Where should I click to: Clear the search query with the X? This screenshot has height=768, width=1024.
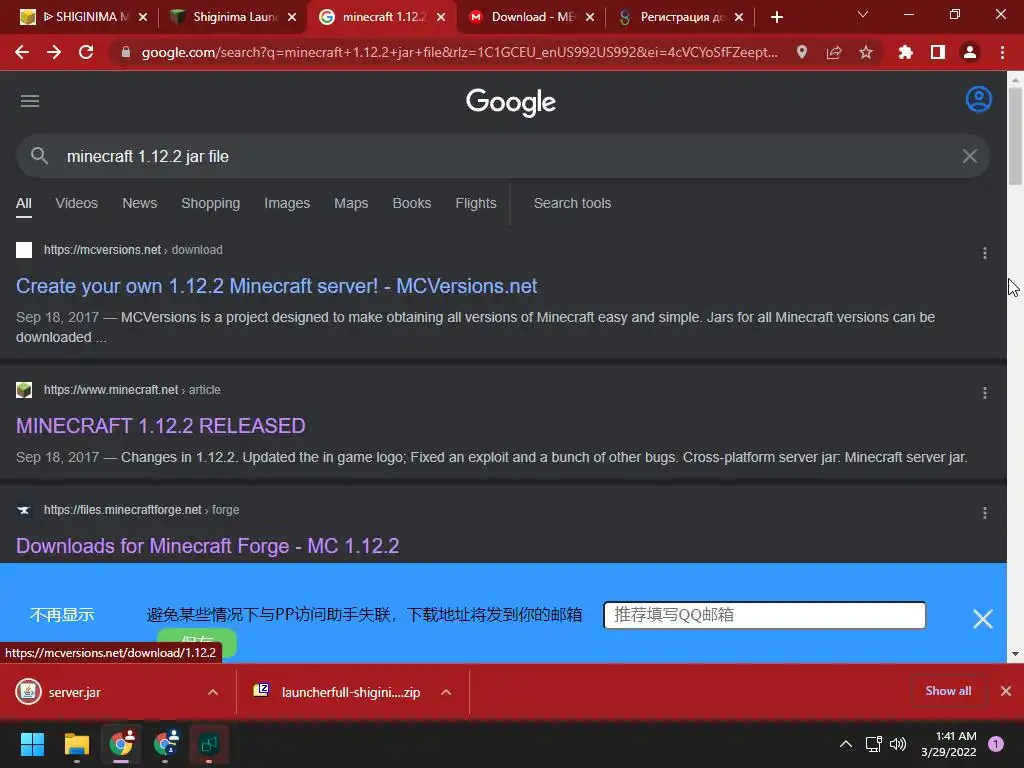(970, 156)
